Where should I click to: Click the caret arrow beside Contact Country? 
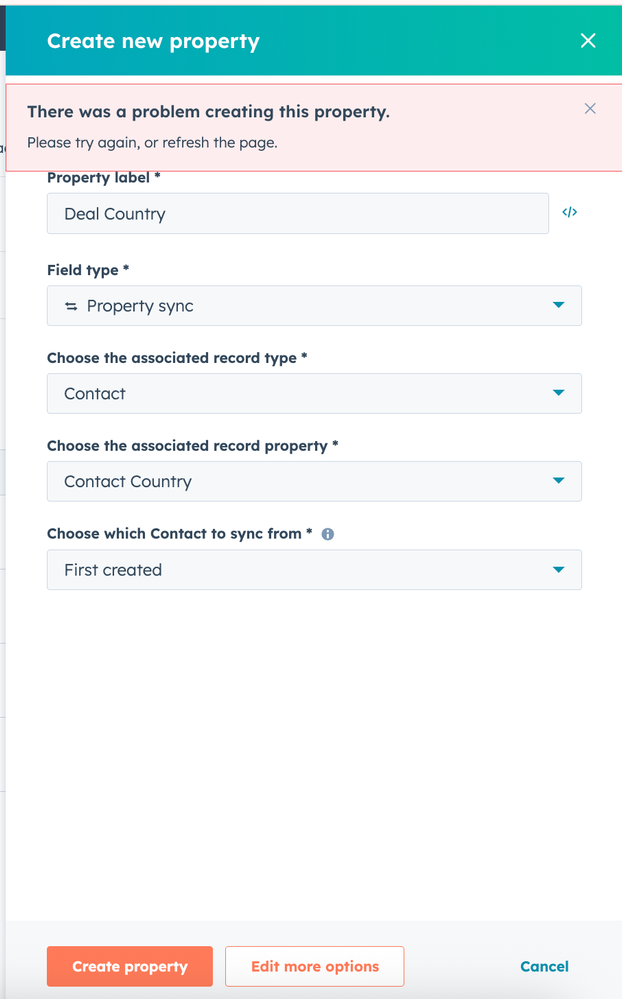(559, 481)
